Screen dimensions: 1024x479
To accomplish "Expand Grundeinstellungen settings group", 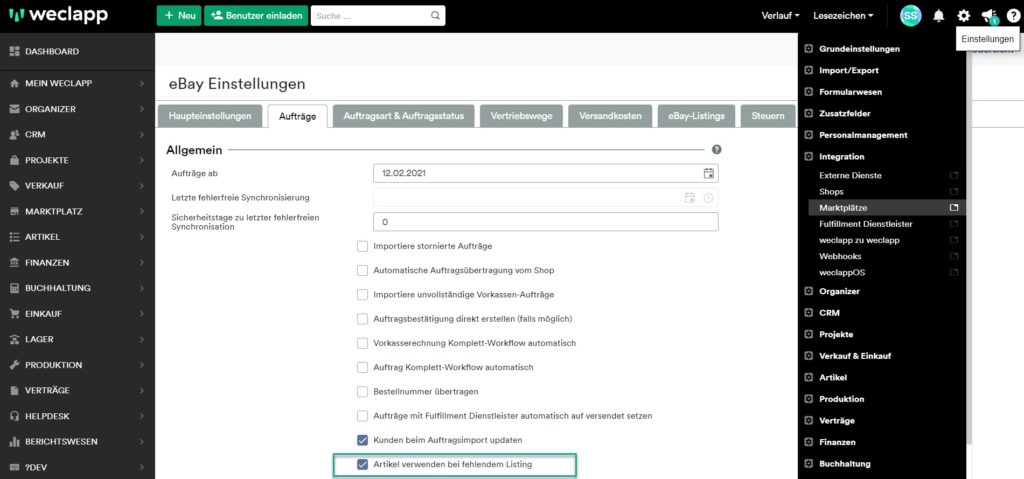I will point(859,49).
